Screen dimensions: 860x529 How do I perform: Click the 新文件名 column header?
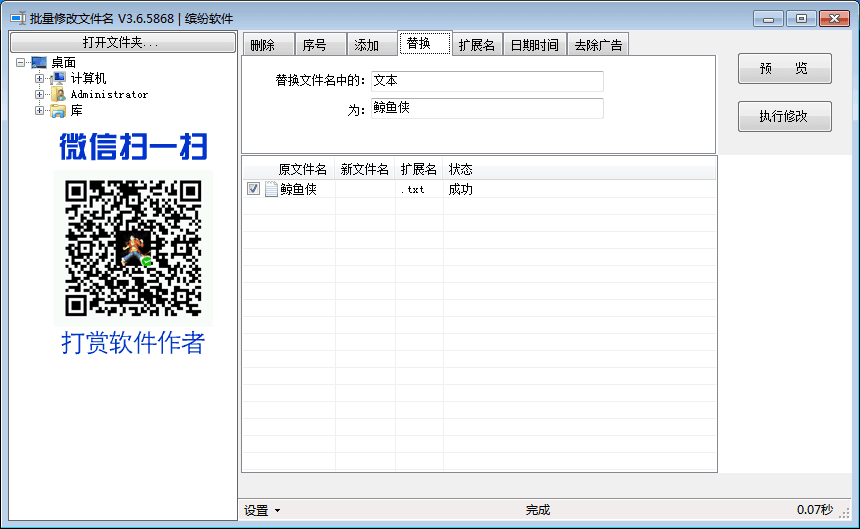(365, 169)
